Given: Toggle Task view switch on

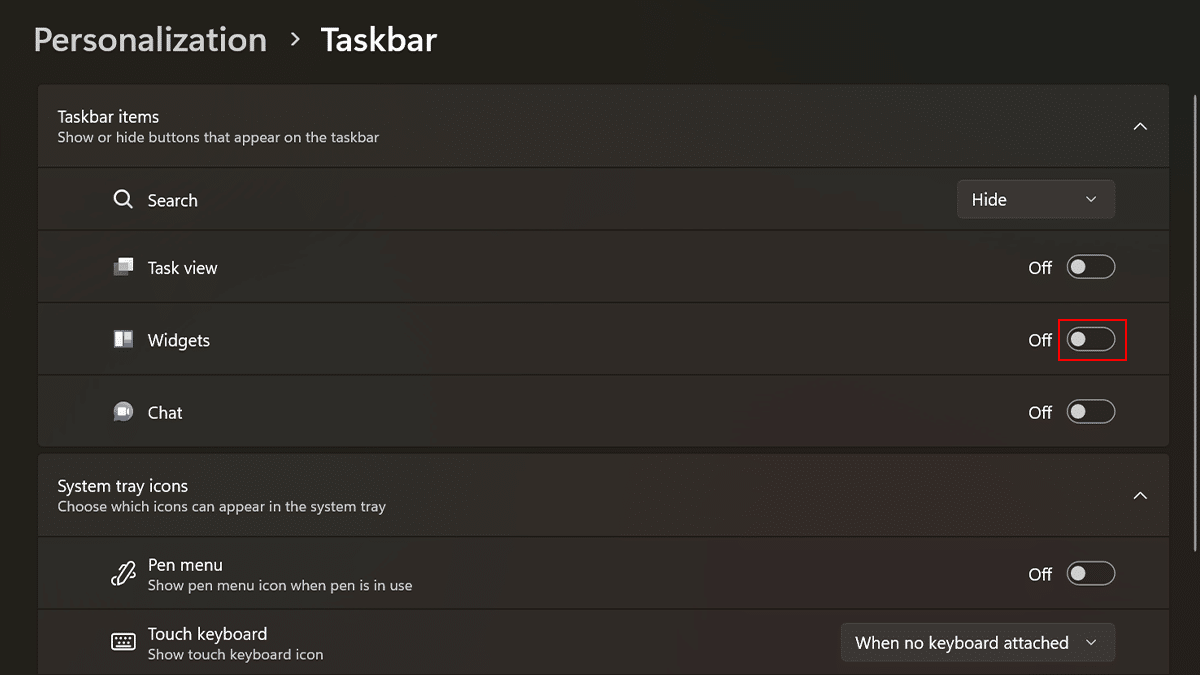Looking at the screenshot, I should (x=1090, y=267).
